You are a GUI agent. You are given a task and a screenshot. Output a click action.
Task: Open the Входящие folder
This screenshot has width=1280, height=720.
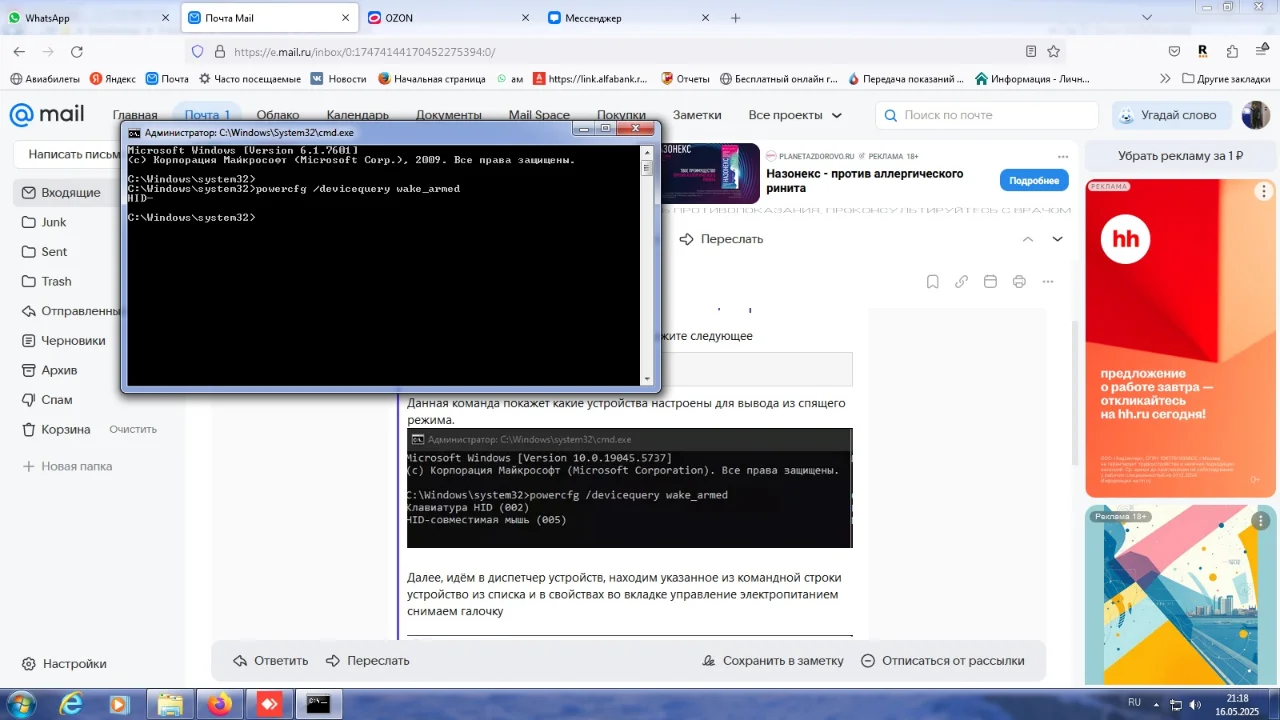pyautogui.click(x=70, y=192)
